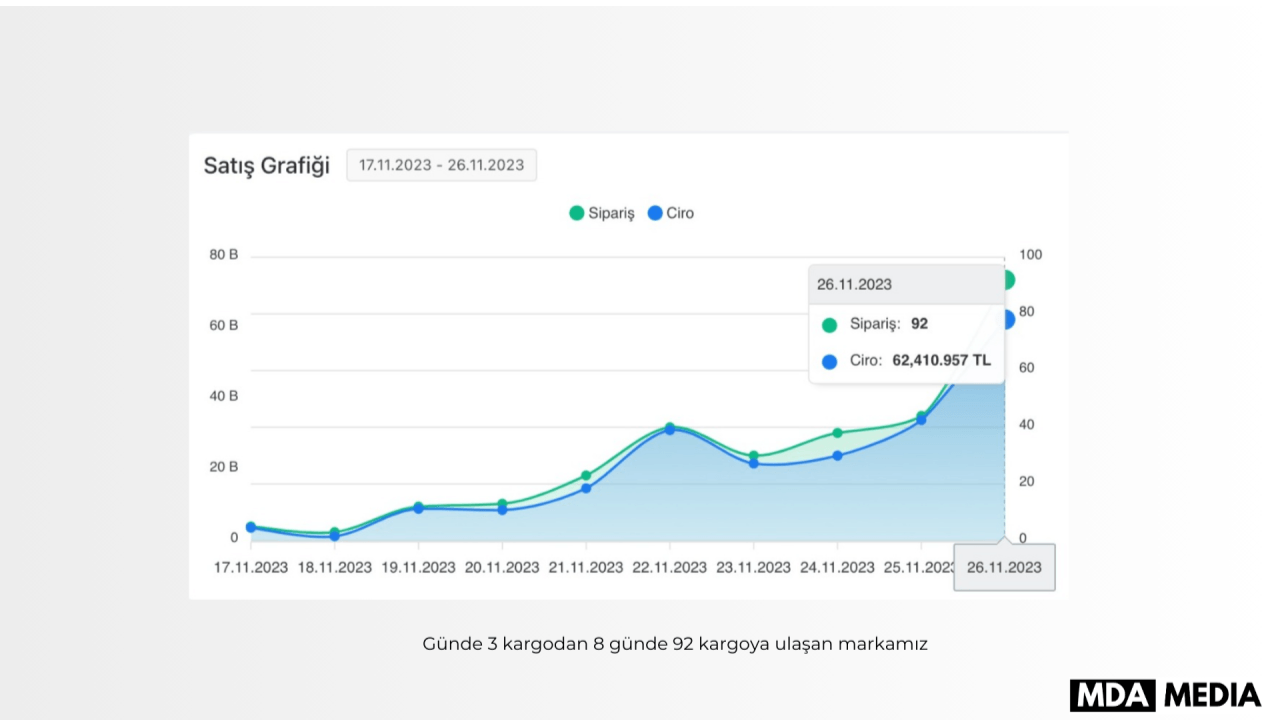The width and height of the screenshot is (1280, 720).
Task: Click the Ciro: 62,410.957 TL tooltip row
Action: (x=906, y=361)
